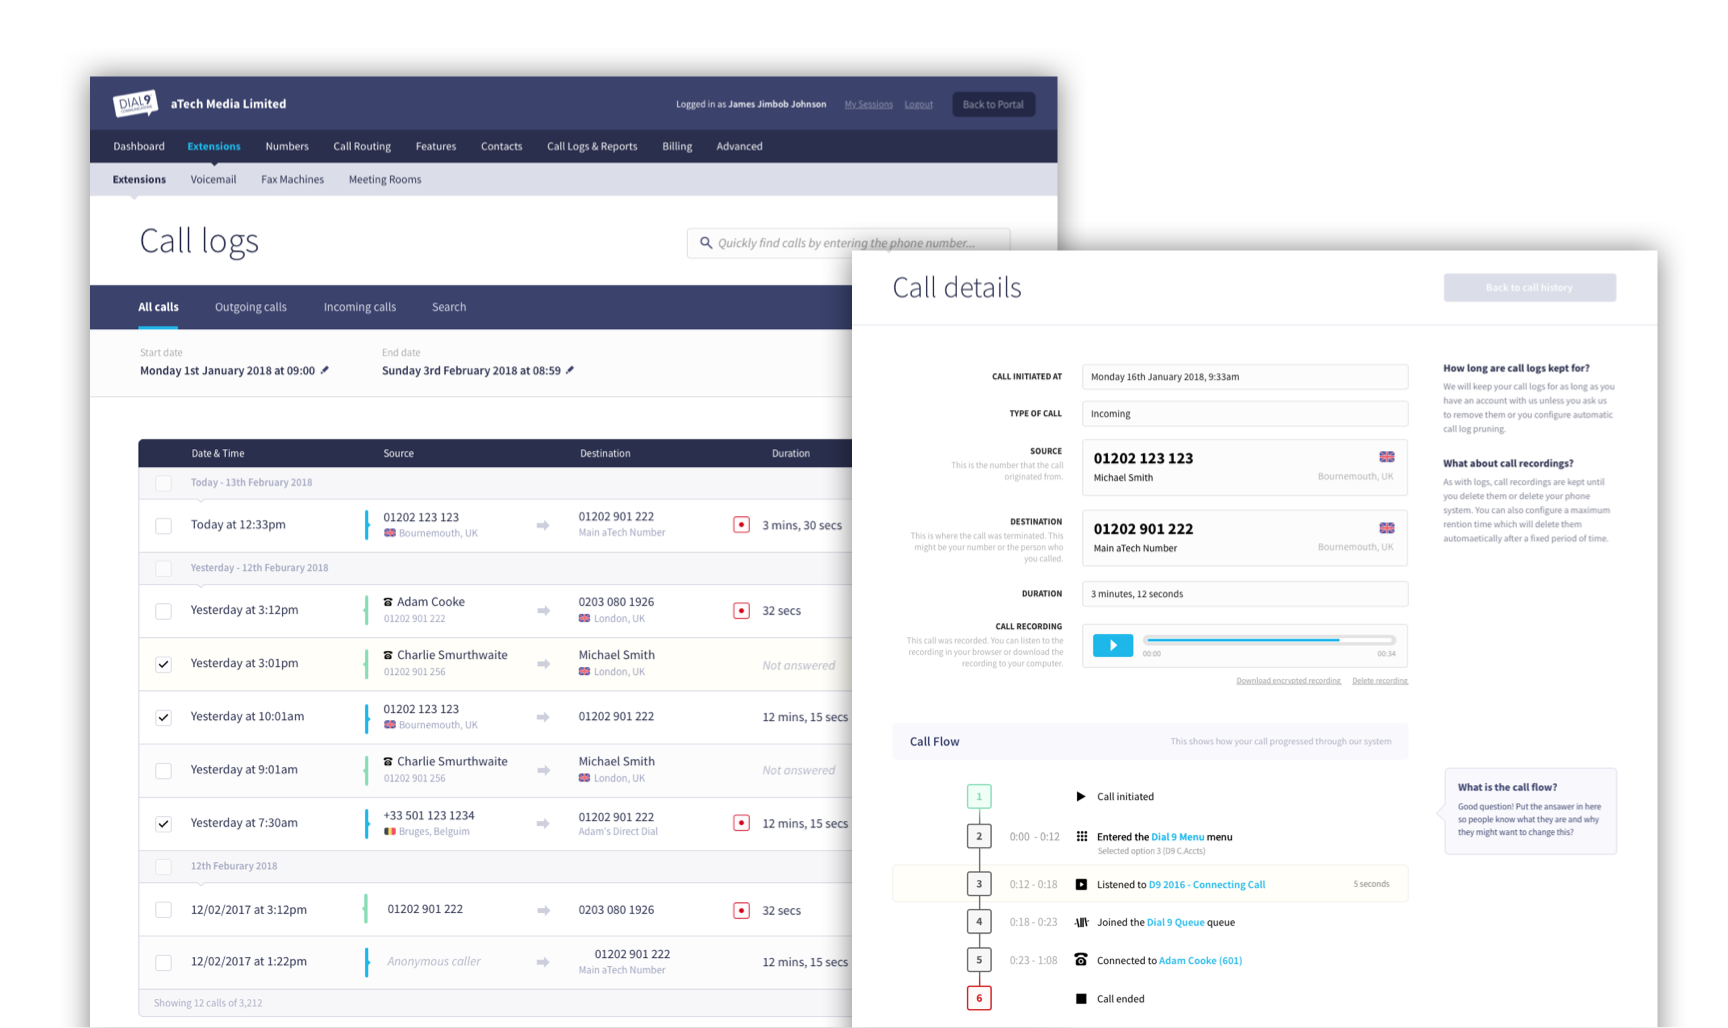Open the Meeting Rooms sub-tab
1728x1028 pixels.
coord(385,179)
